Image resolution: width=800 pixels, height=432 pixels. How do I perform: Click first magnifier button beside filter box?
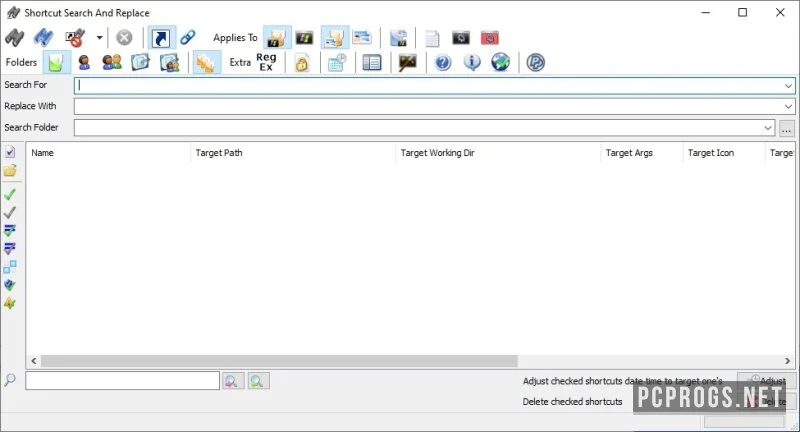pos(233,381)
